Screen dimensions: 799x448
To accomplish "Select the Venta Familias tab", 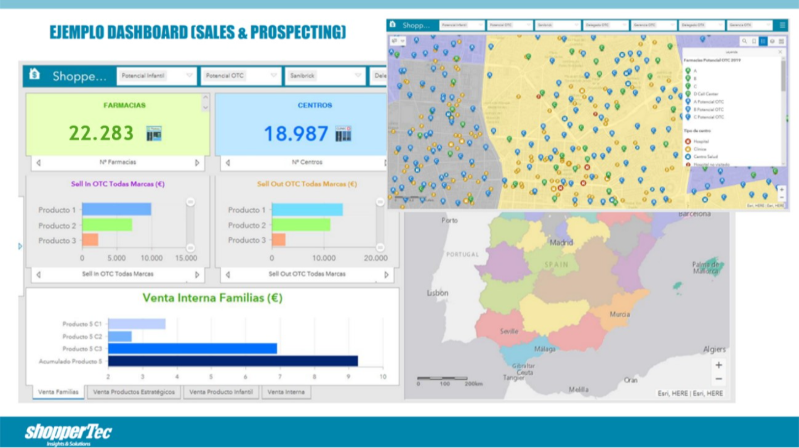I will (57, 392).
